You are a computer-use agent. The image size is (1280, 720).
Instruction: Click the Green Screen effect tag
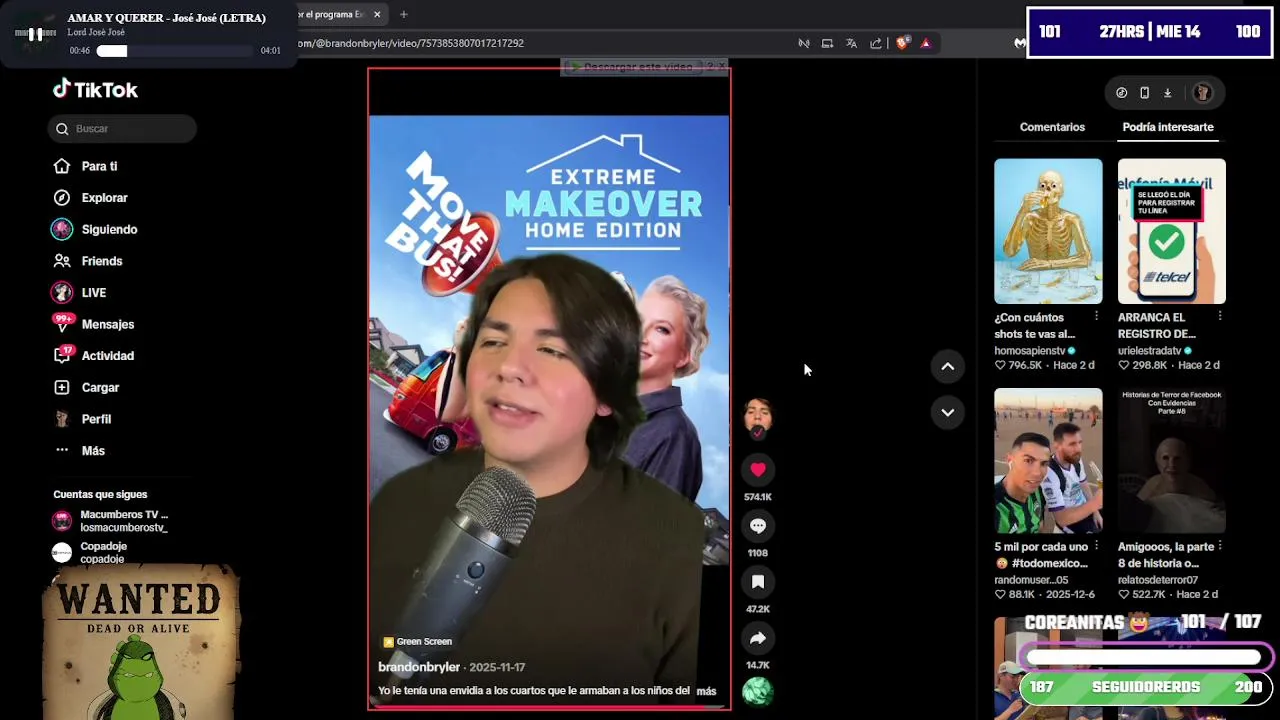[x=417, y=642]
